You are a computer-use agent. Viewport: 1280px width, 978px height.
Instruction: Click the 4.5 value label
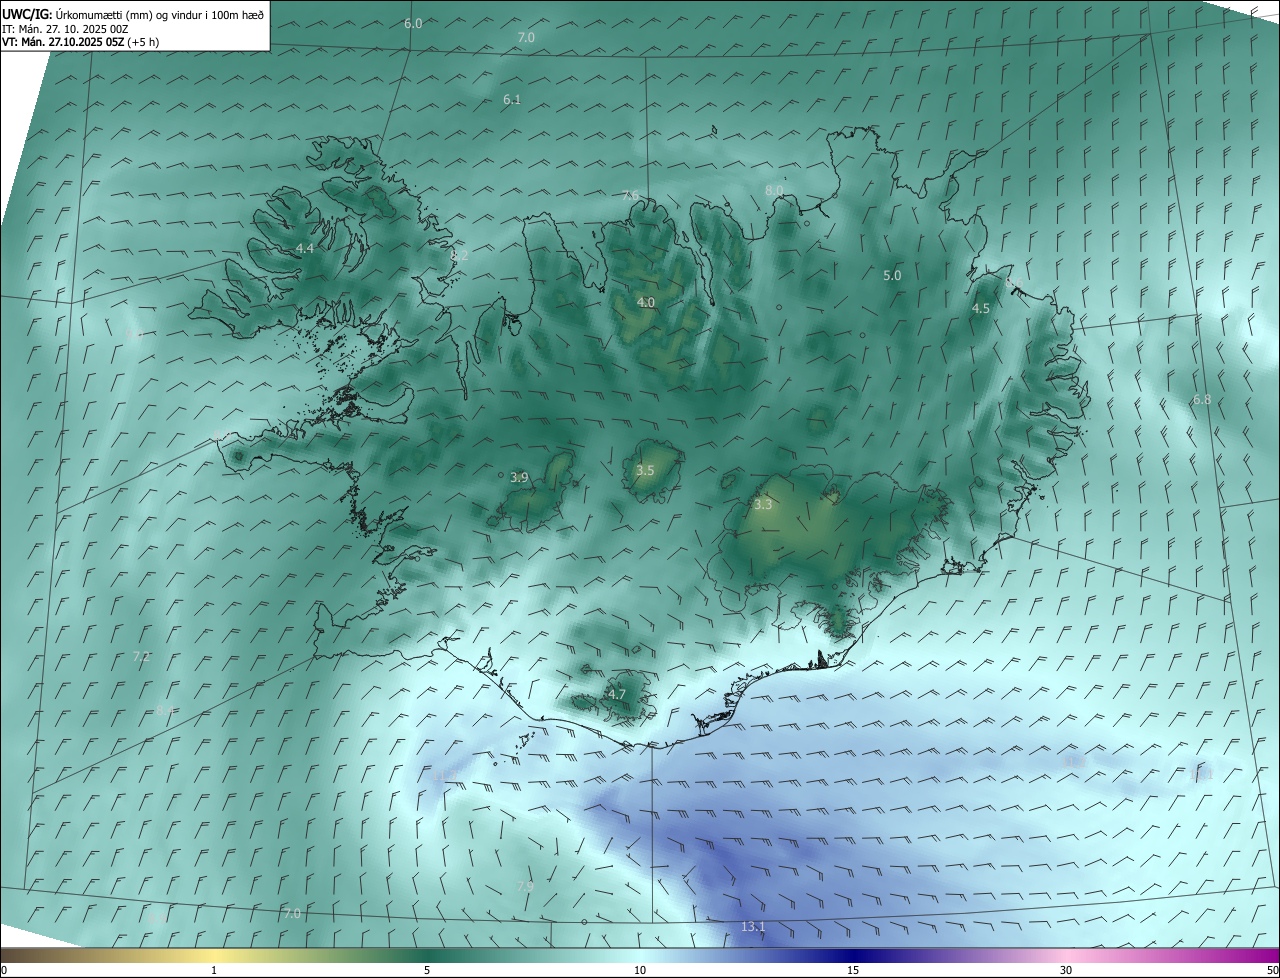pyautogui.click(x=981, y=309)
